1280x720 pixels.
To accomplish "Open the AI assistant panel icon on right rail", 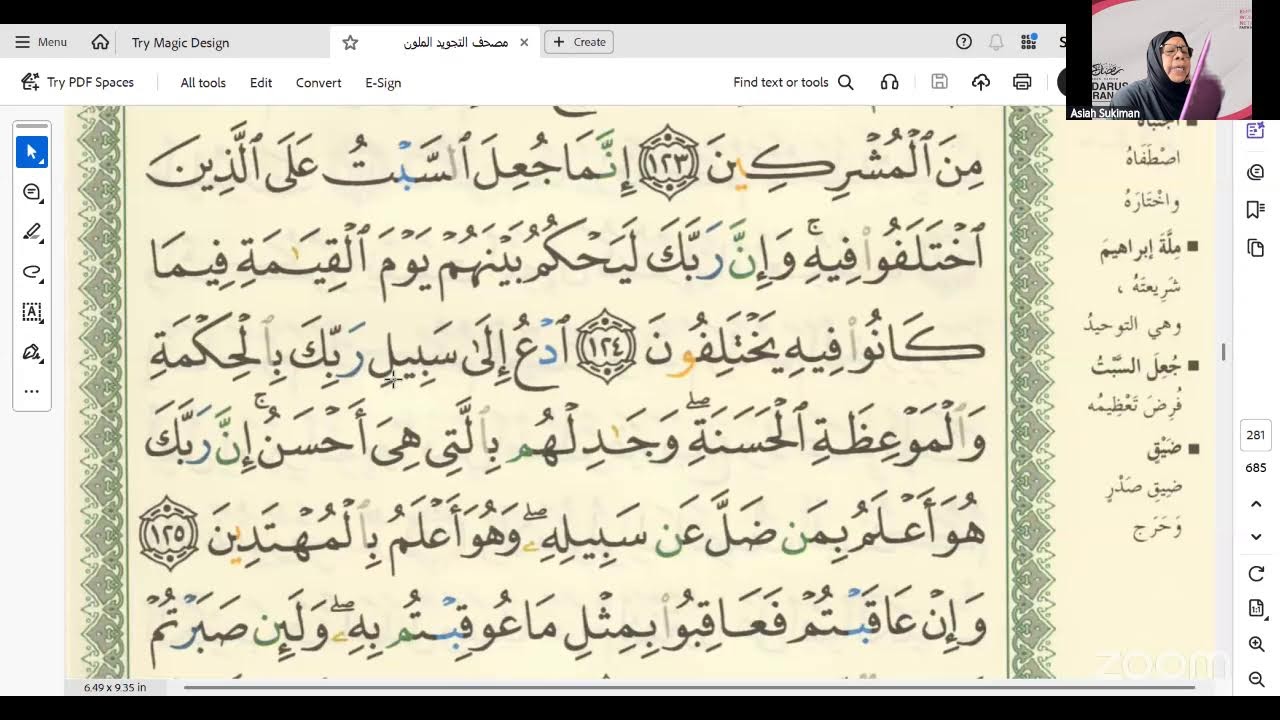I will pos(1256,130).
